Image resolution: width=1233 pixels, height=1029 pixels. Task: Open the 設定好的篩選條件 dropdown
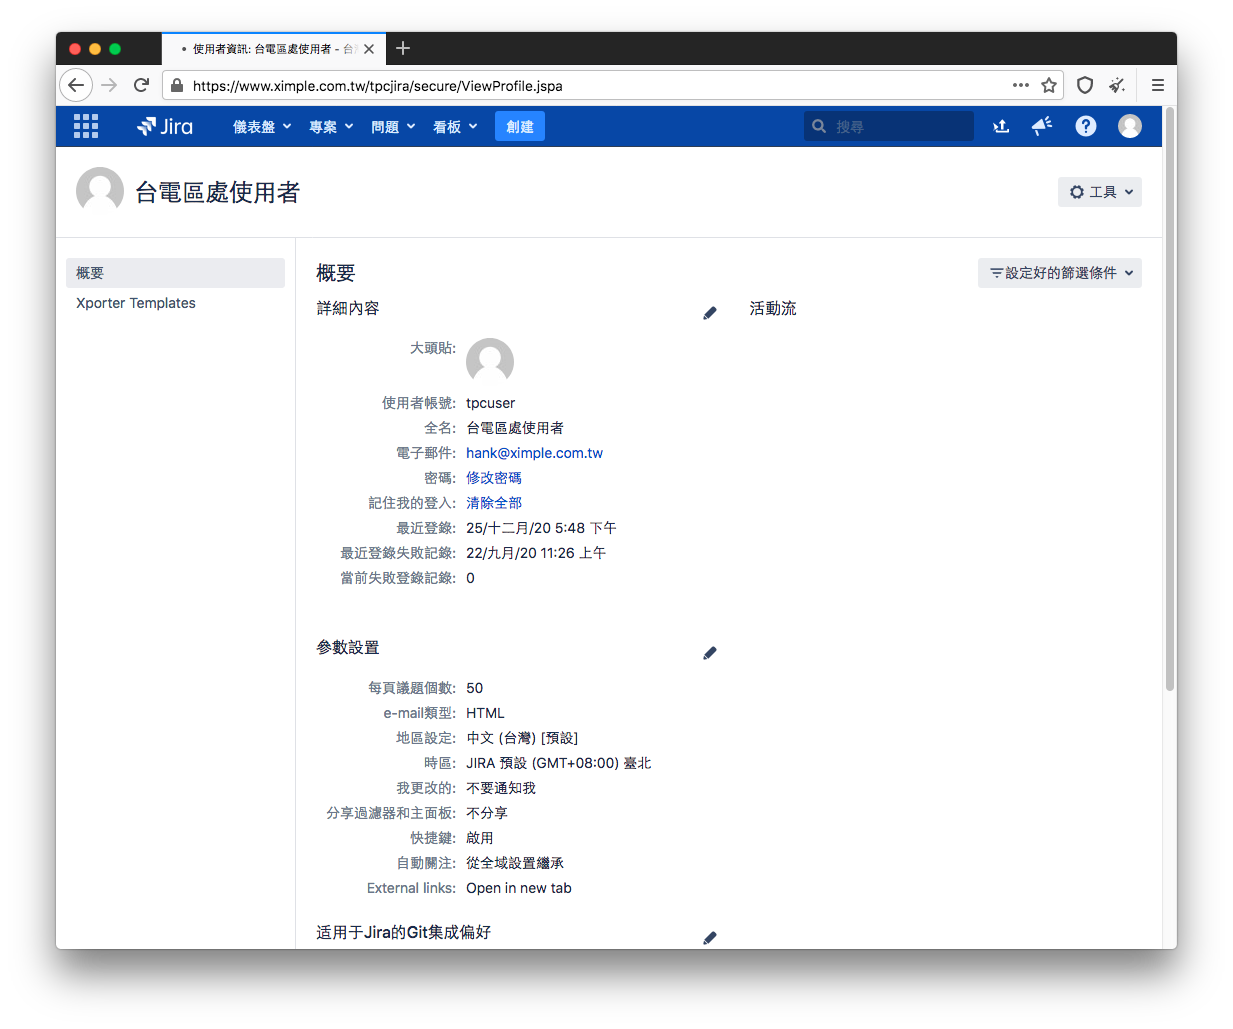pyautogui.click(x=1060, y=273)
